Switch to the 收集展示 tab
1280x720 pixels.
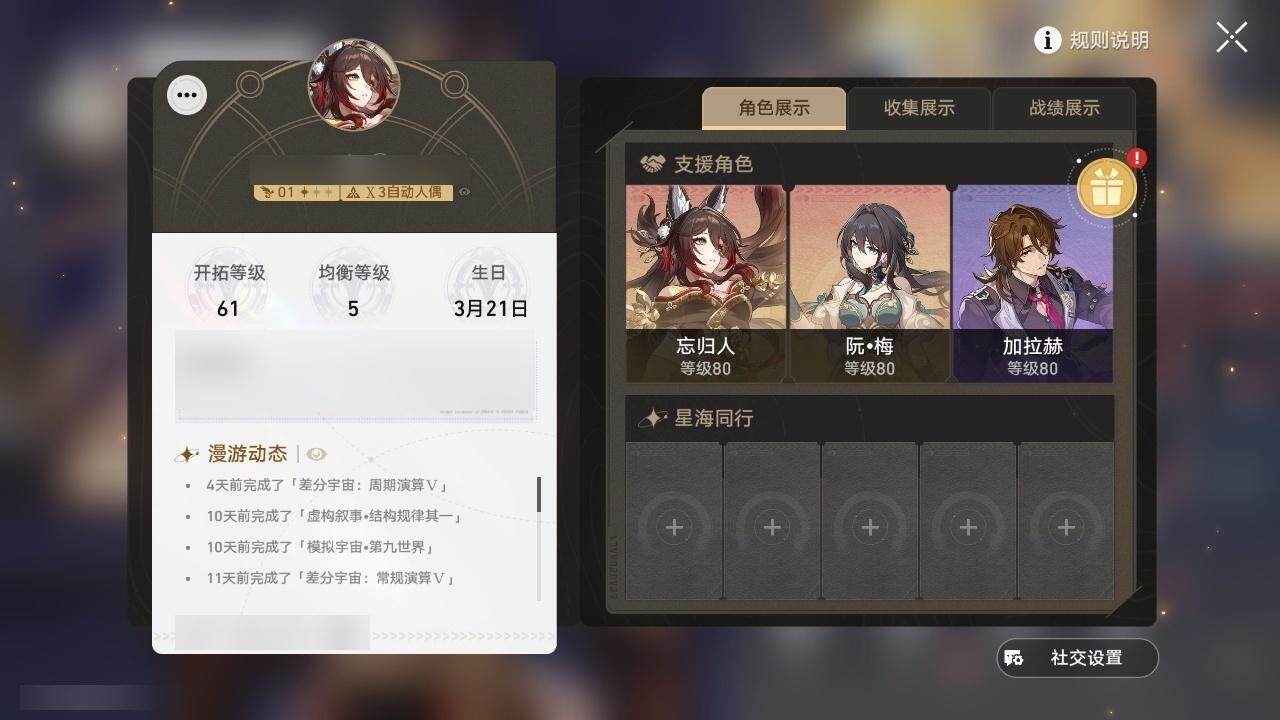click(919, 108)
